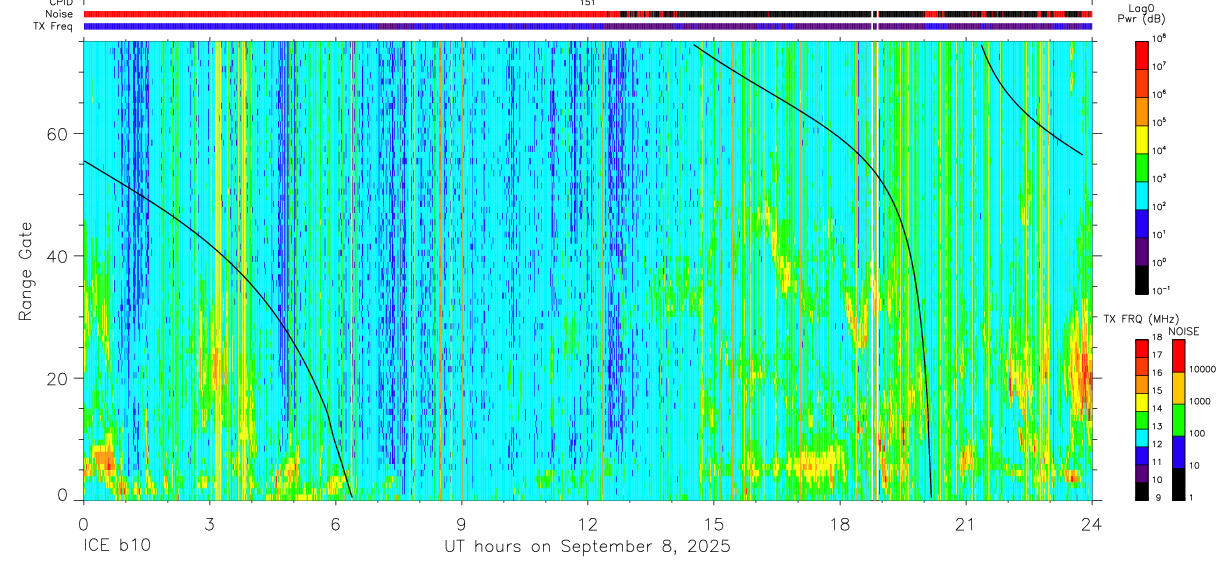Image resolution: width=1228 pixels, height=567 pixels.
Task: Select the yellow 10^4–10^5 Lag0 power swatch
Action: click(x=1143, y=138)
